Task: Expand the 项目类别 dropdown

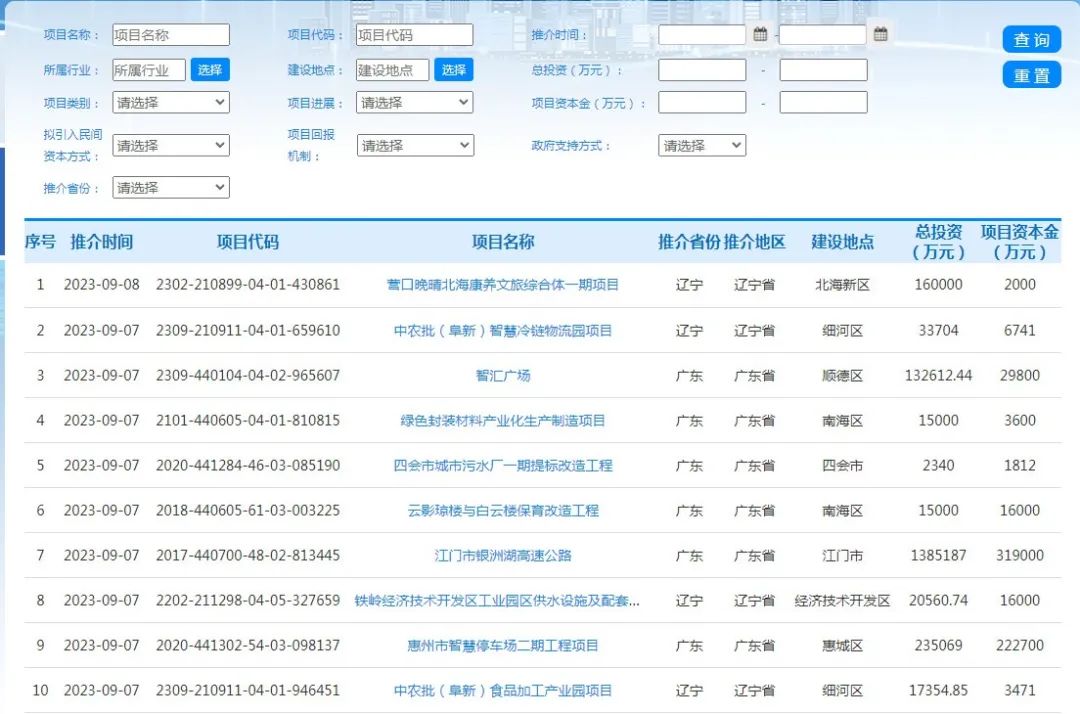Action: click(x=171, y=102)
